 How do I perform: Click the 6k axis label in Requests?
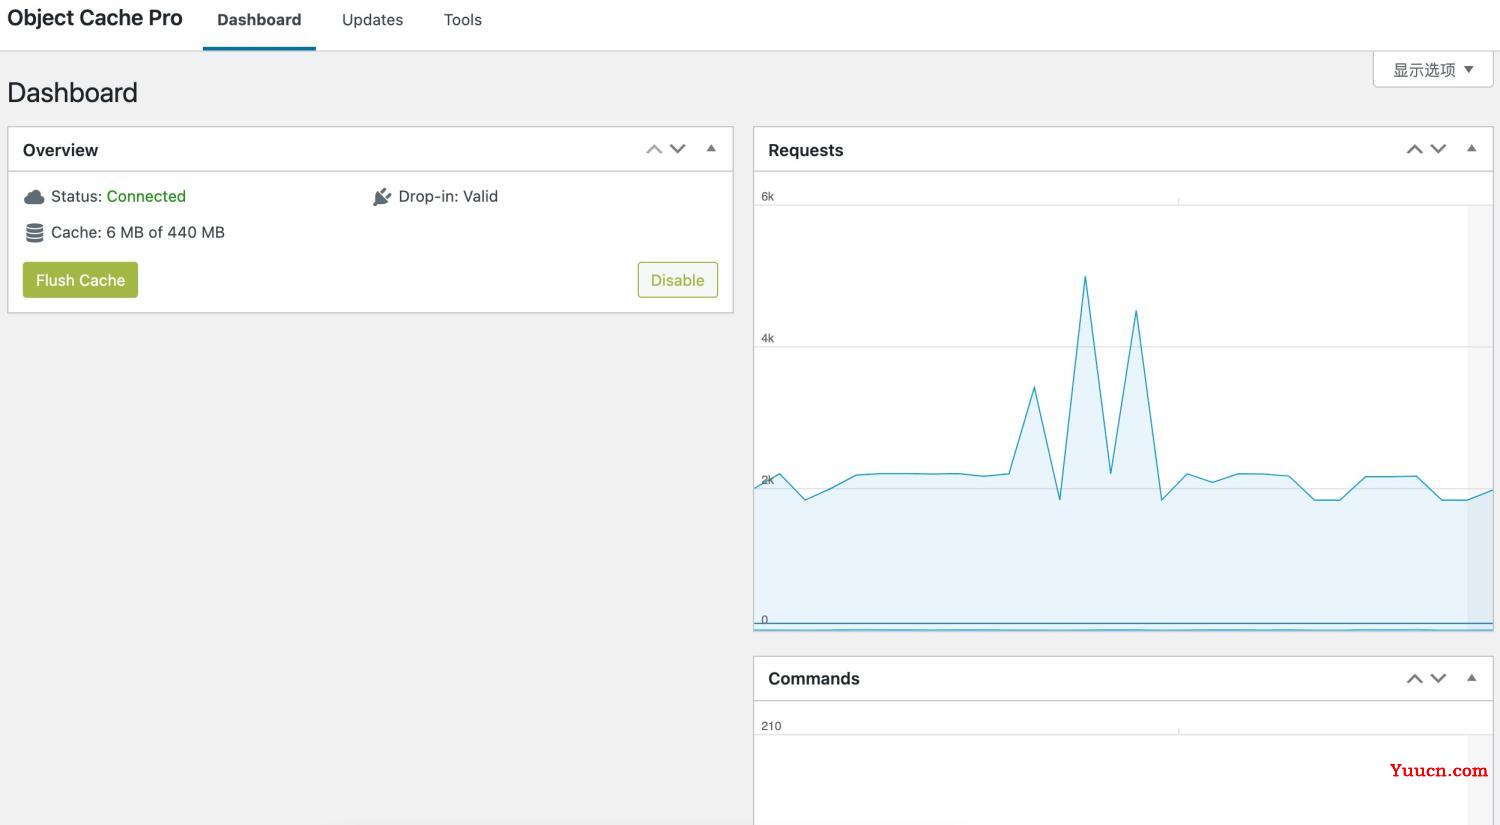tap(767, 196)
